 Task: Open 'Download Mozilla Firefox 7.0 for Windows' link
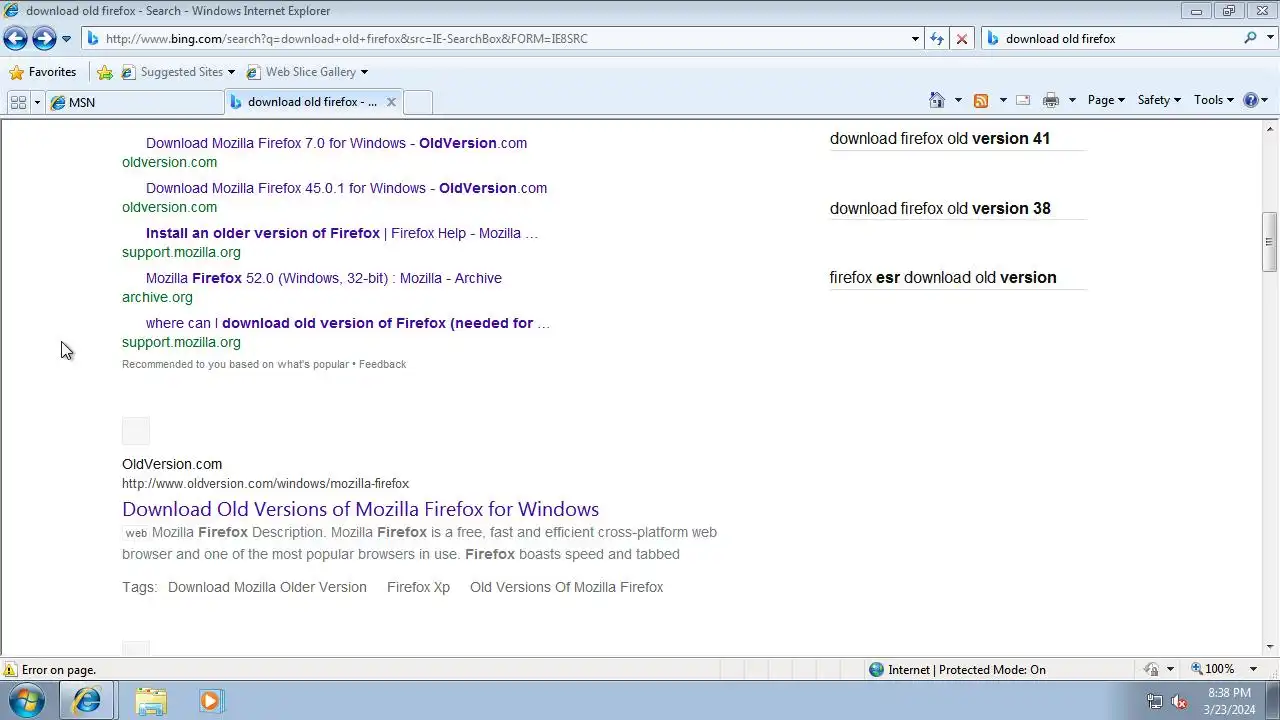point(336,143)
